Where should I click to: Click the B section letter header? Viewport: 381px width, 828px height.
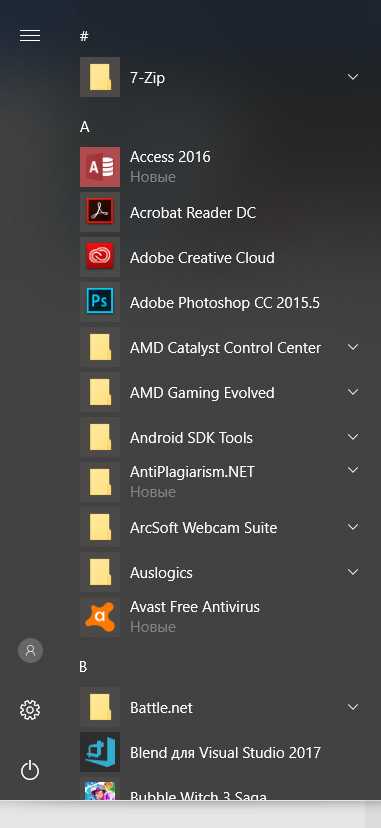pyautogui.click(x=83, y=667)
